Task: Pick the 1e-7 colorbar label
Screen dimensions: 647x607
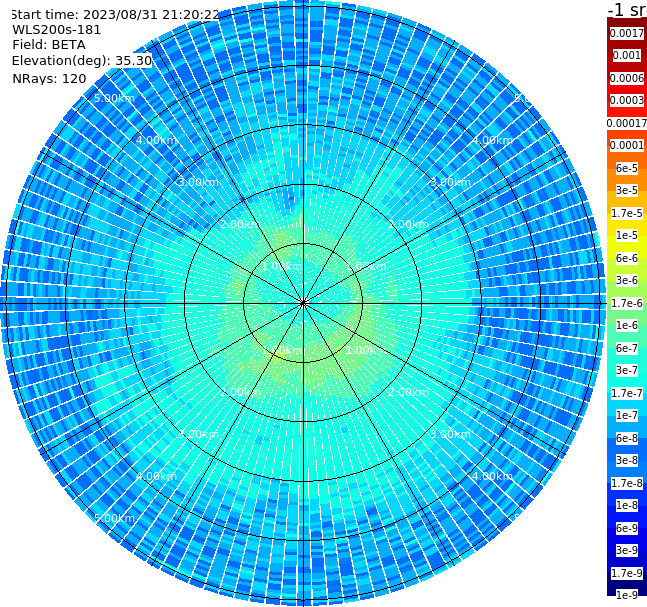Action: (x=627, y=415)
